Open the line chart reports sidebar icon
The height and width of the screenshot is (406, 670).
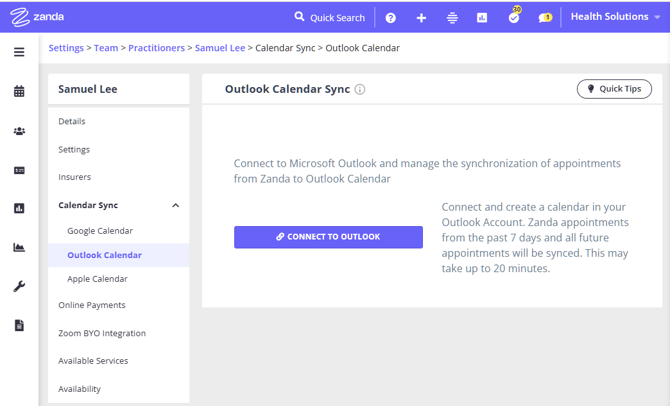tap(19, 247)
